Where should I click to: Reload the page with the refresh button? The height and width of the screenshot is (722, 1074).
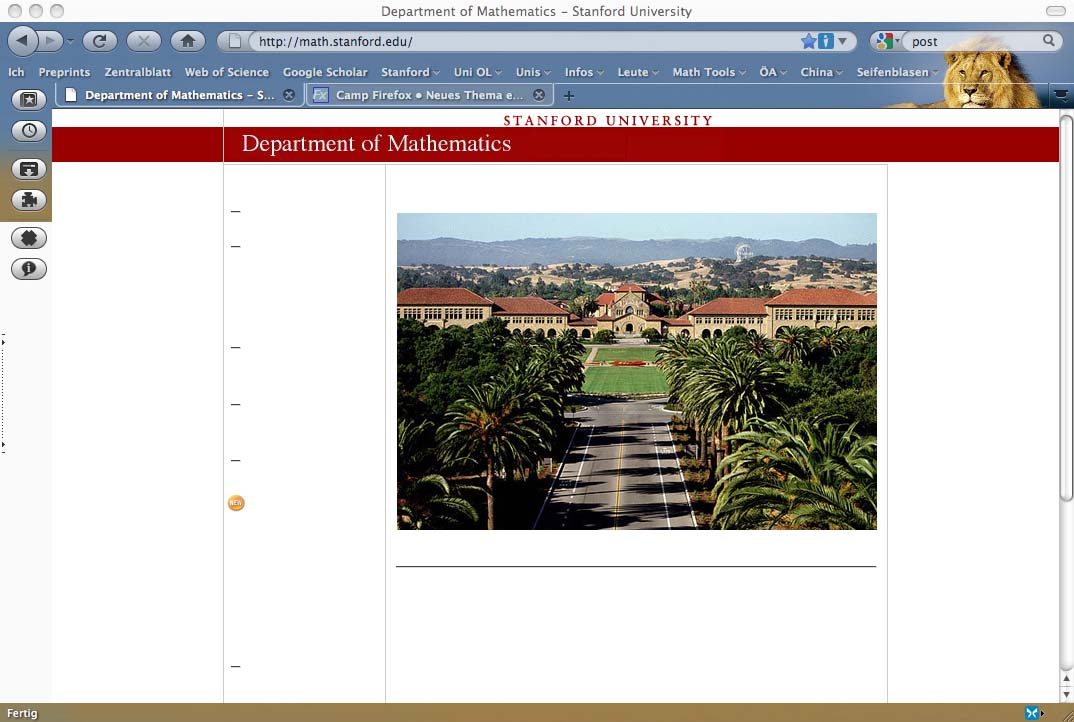coord(99,41)
